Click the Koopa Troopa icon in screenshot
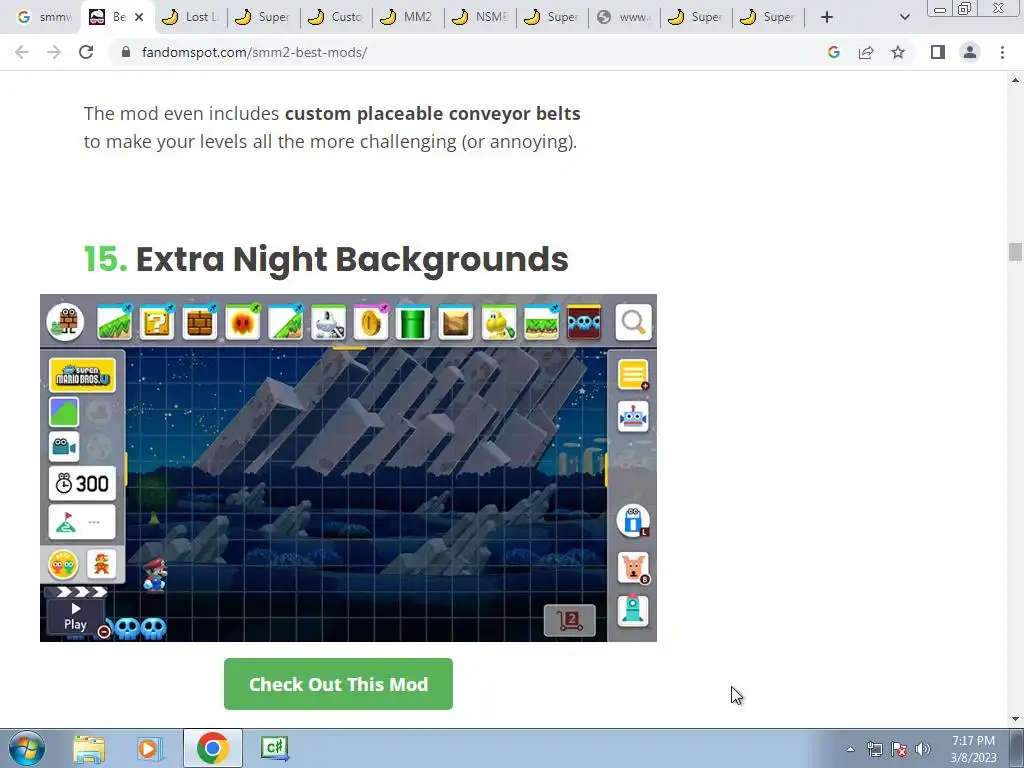Viewport: 1024px width, 768px height. click(499, 322)
